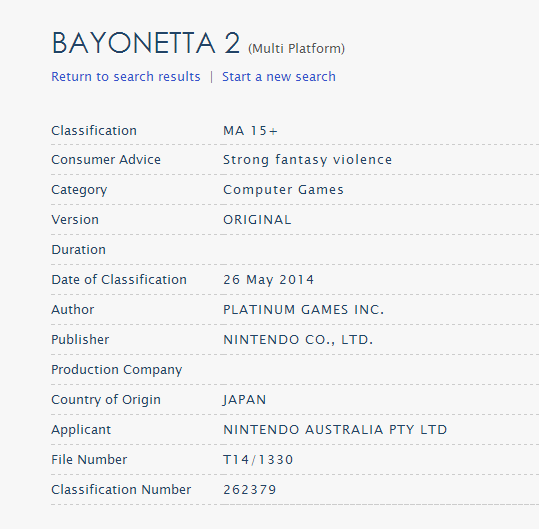539x529 pixels.
Task: Select the BAYONETTA 2 page title
Action: click(x=146, y=43)
